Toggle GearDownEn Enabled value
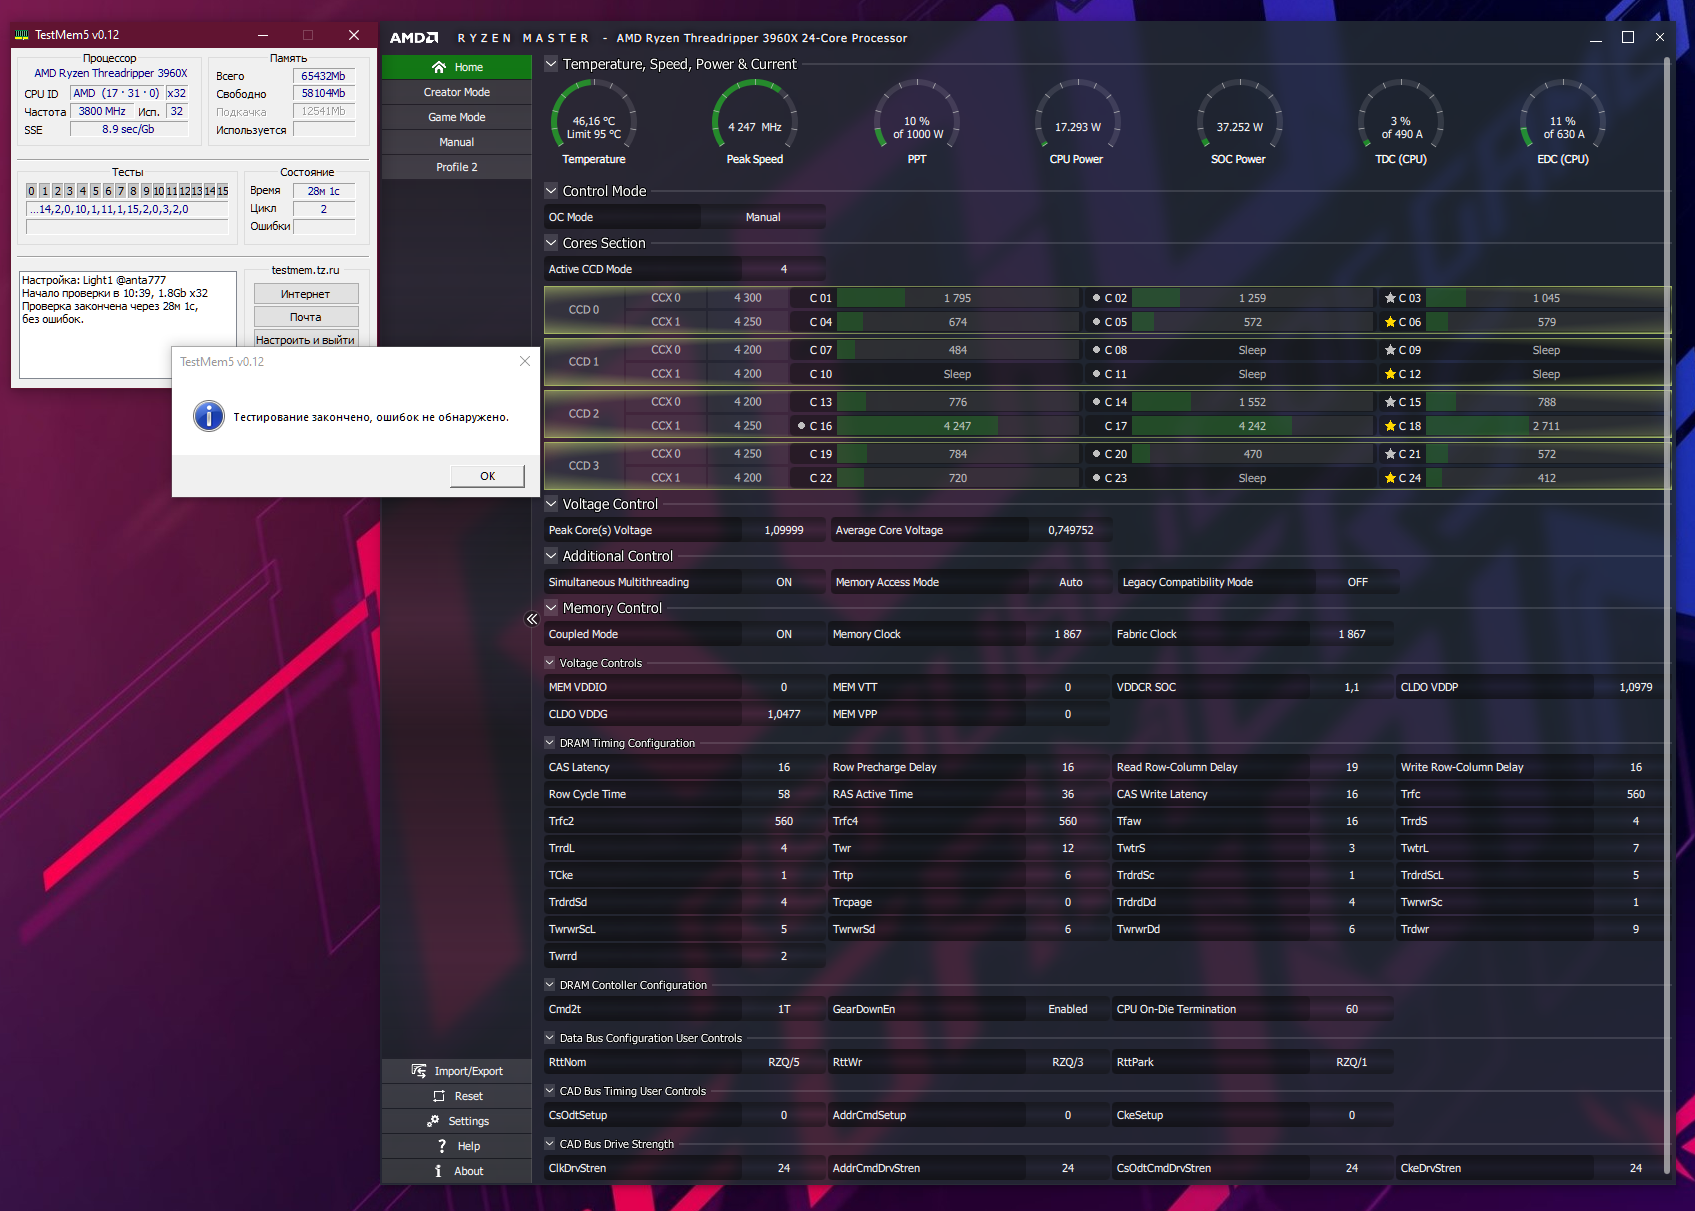Viewport: 1695px width, 1211px height. 1068,1009
